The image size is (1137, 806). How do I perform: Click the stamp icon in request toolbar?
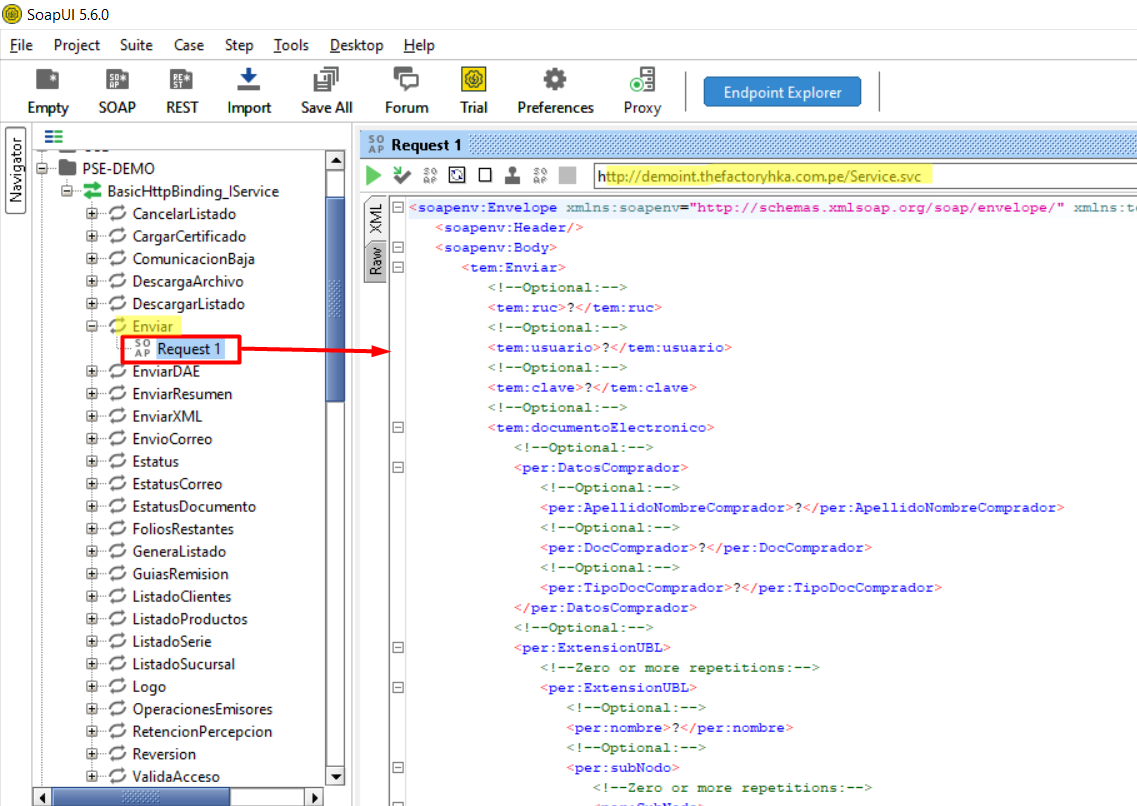tap(513, 175)
